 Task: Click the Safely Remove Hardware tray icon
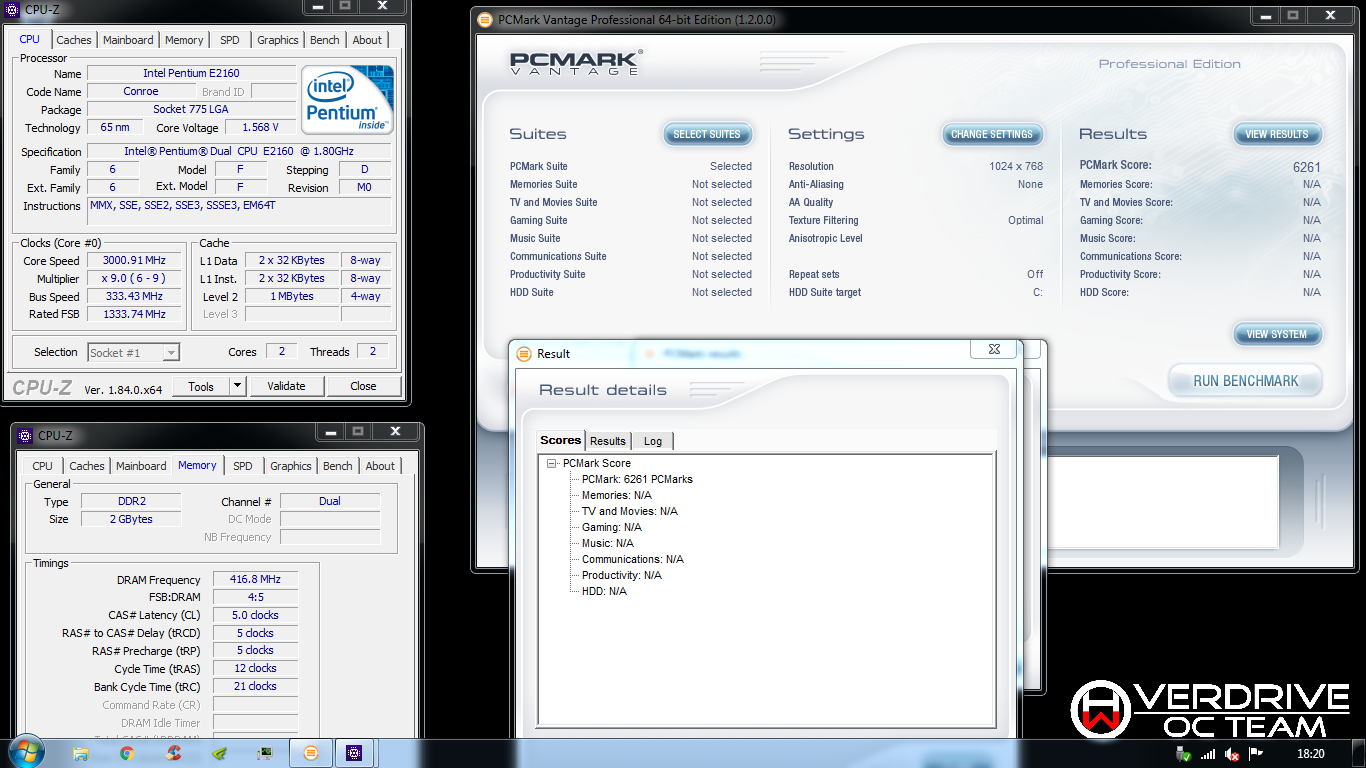click(1184, 754)
